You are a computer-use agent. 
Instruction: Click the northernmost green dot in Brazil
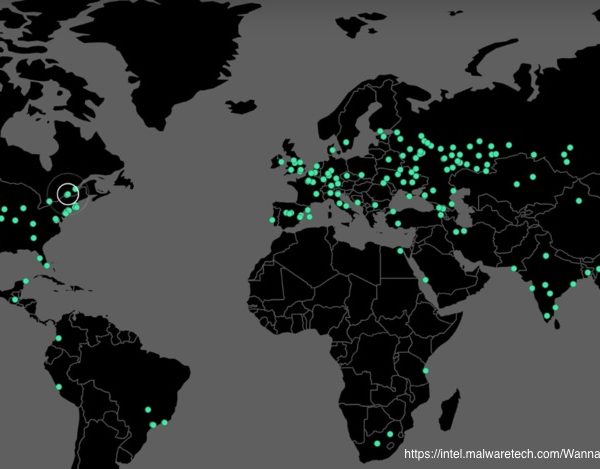click(x=148, y=408)
